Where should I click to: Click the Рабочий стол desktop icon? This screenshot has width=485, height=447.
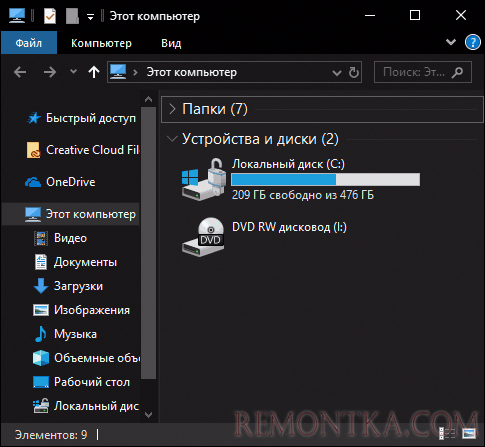[x=41, y=382]
